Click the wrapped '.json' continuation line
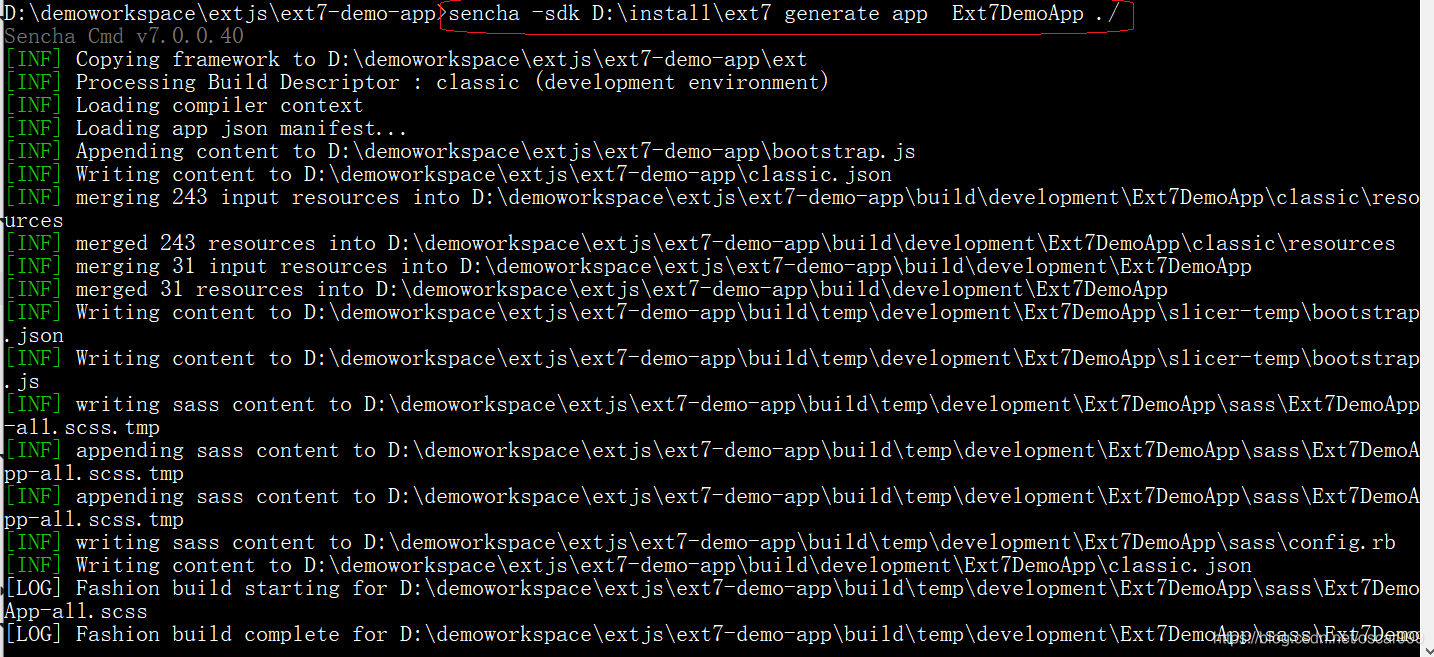 pos(34,335)
